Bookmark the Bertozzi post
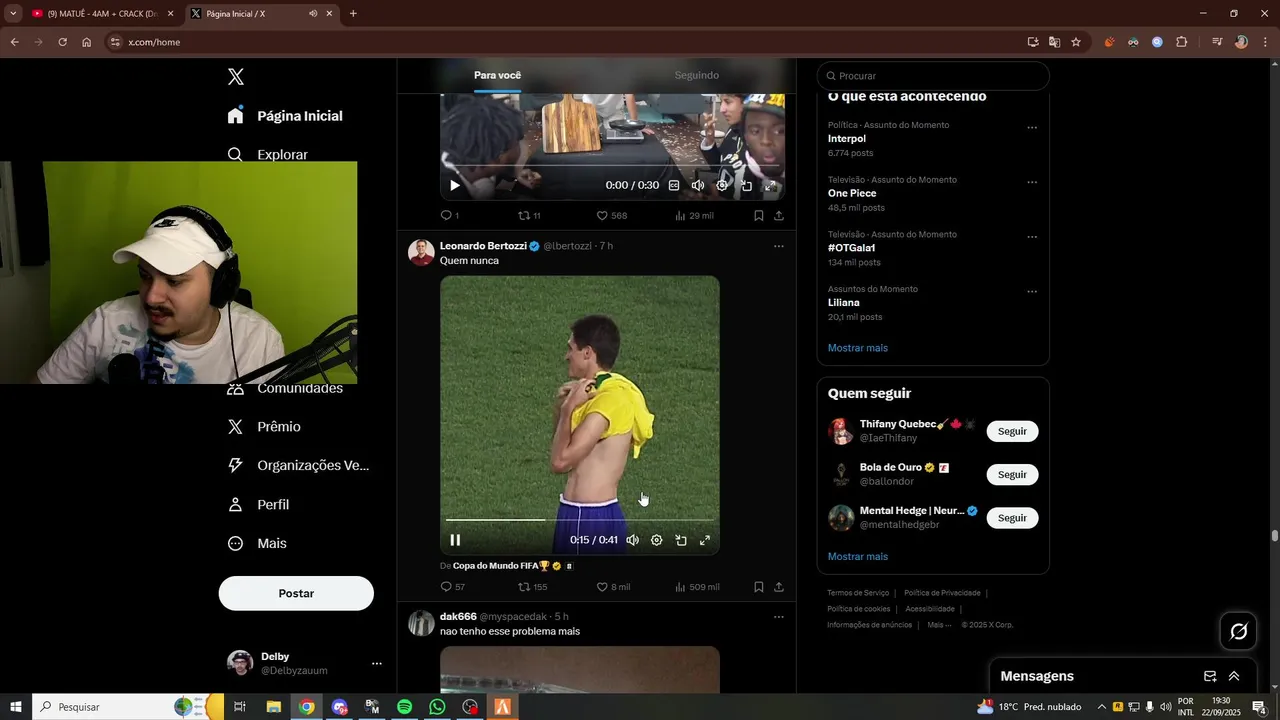This screenshot has height=720, width=1280. [759, 587]
